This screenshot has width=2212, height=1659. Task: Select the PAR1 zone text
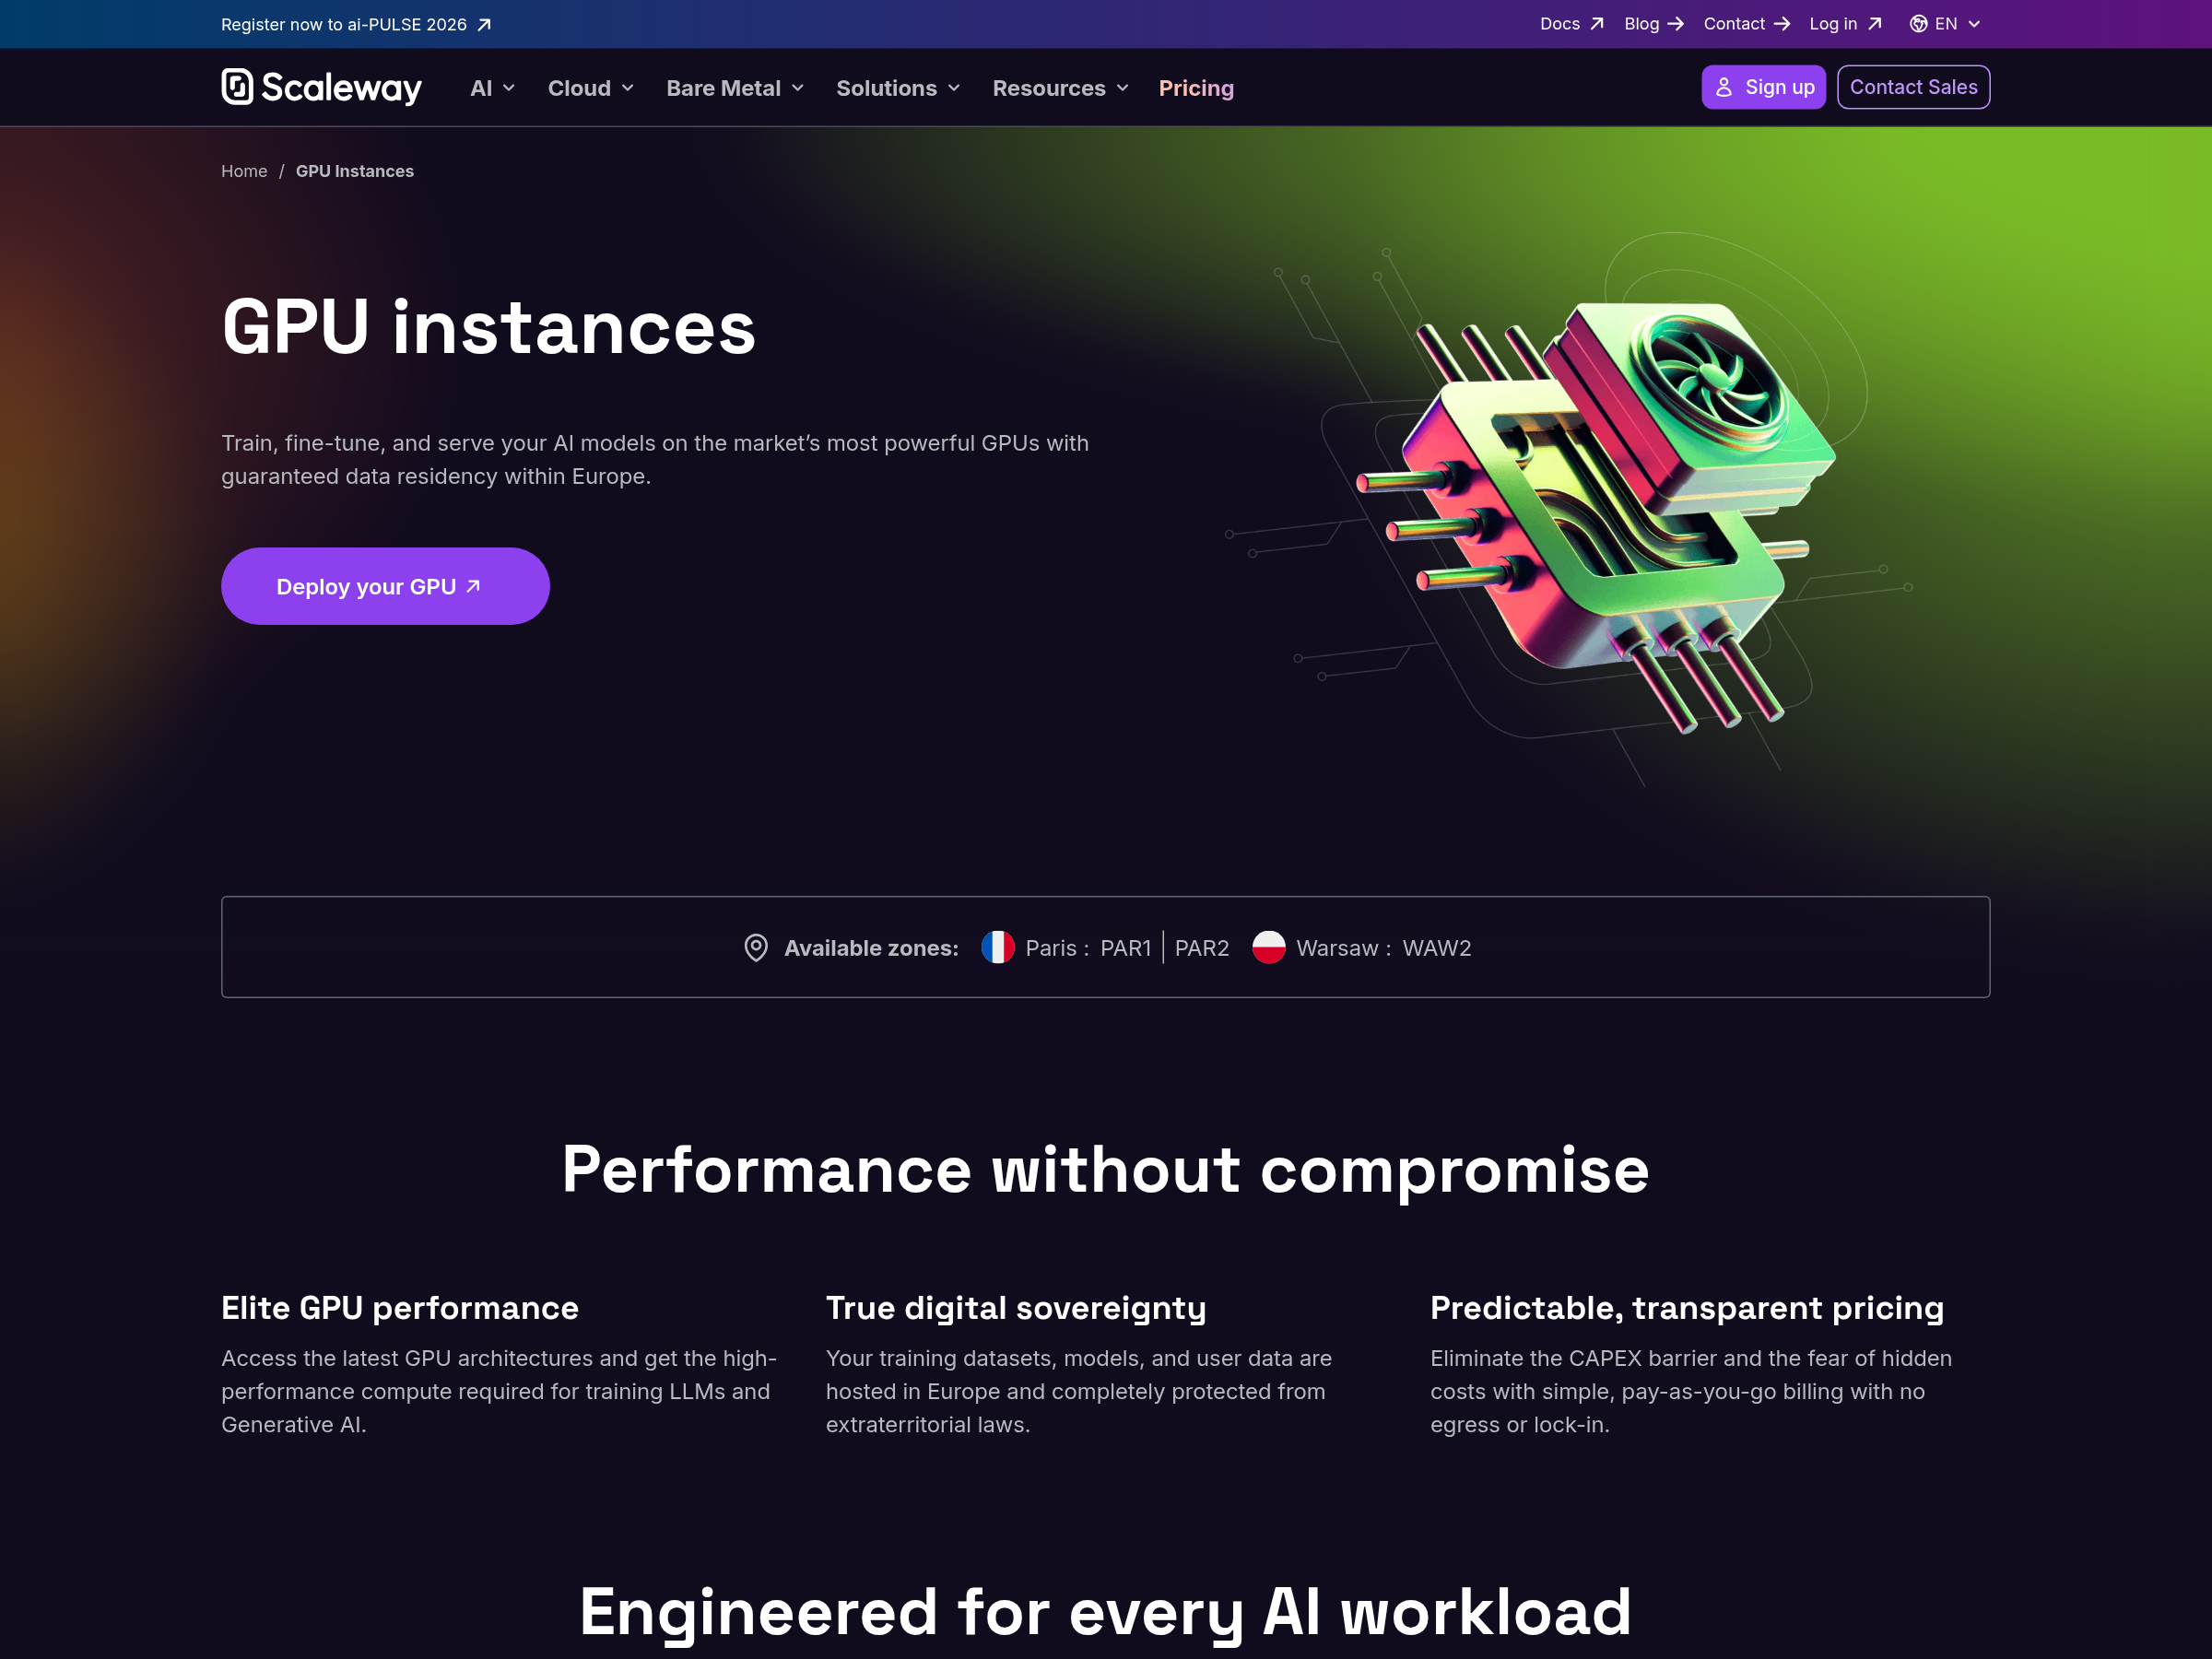1126,948
